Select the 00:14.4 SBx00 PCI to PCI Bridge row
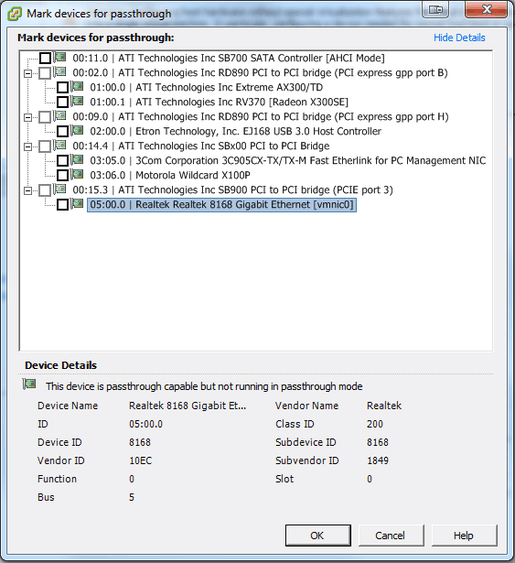The height and width of the screenshot is (563, 515). 201,146
